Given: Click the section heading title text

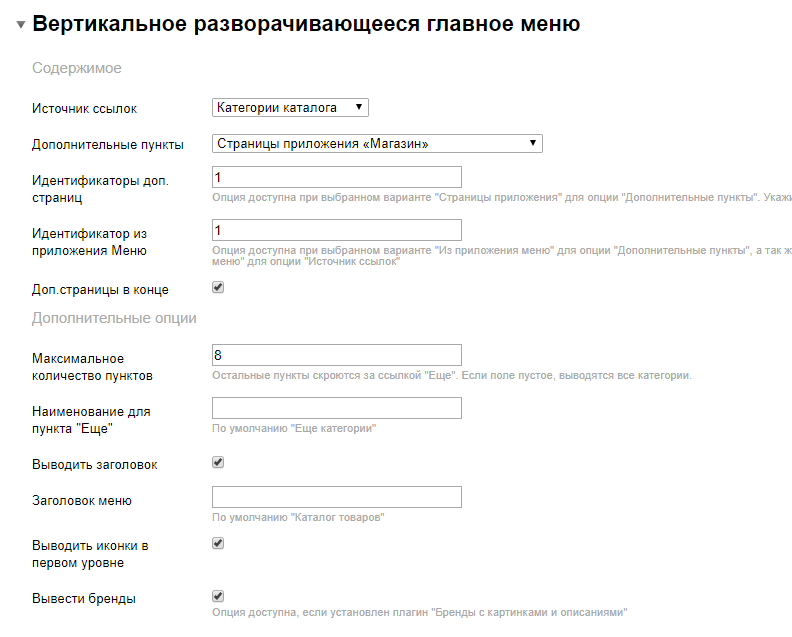Looking at the screenshot, I should (306, 24).
